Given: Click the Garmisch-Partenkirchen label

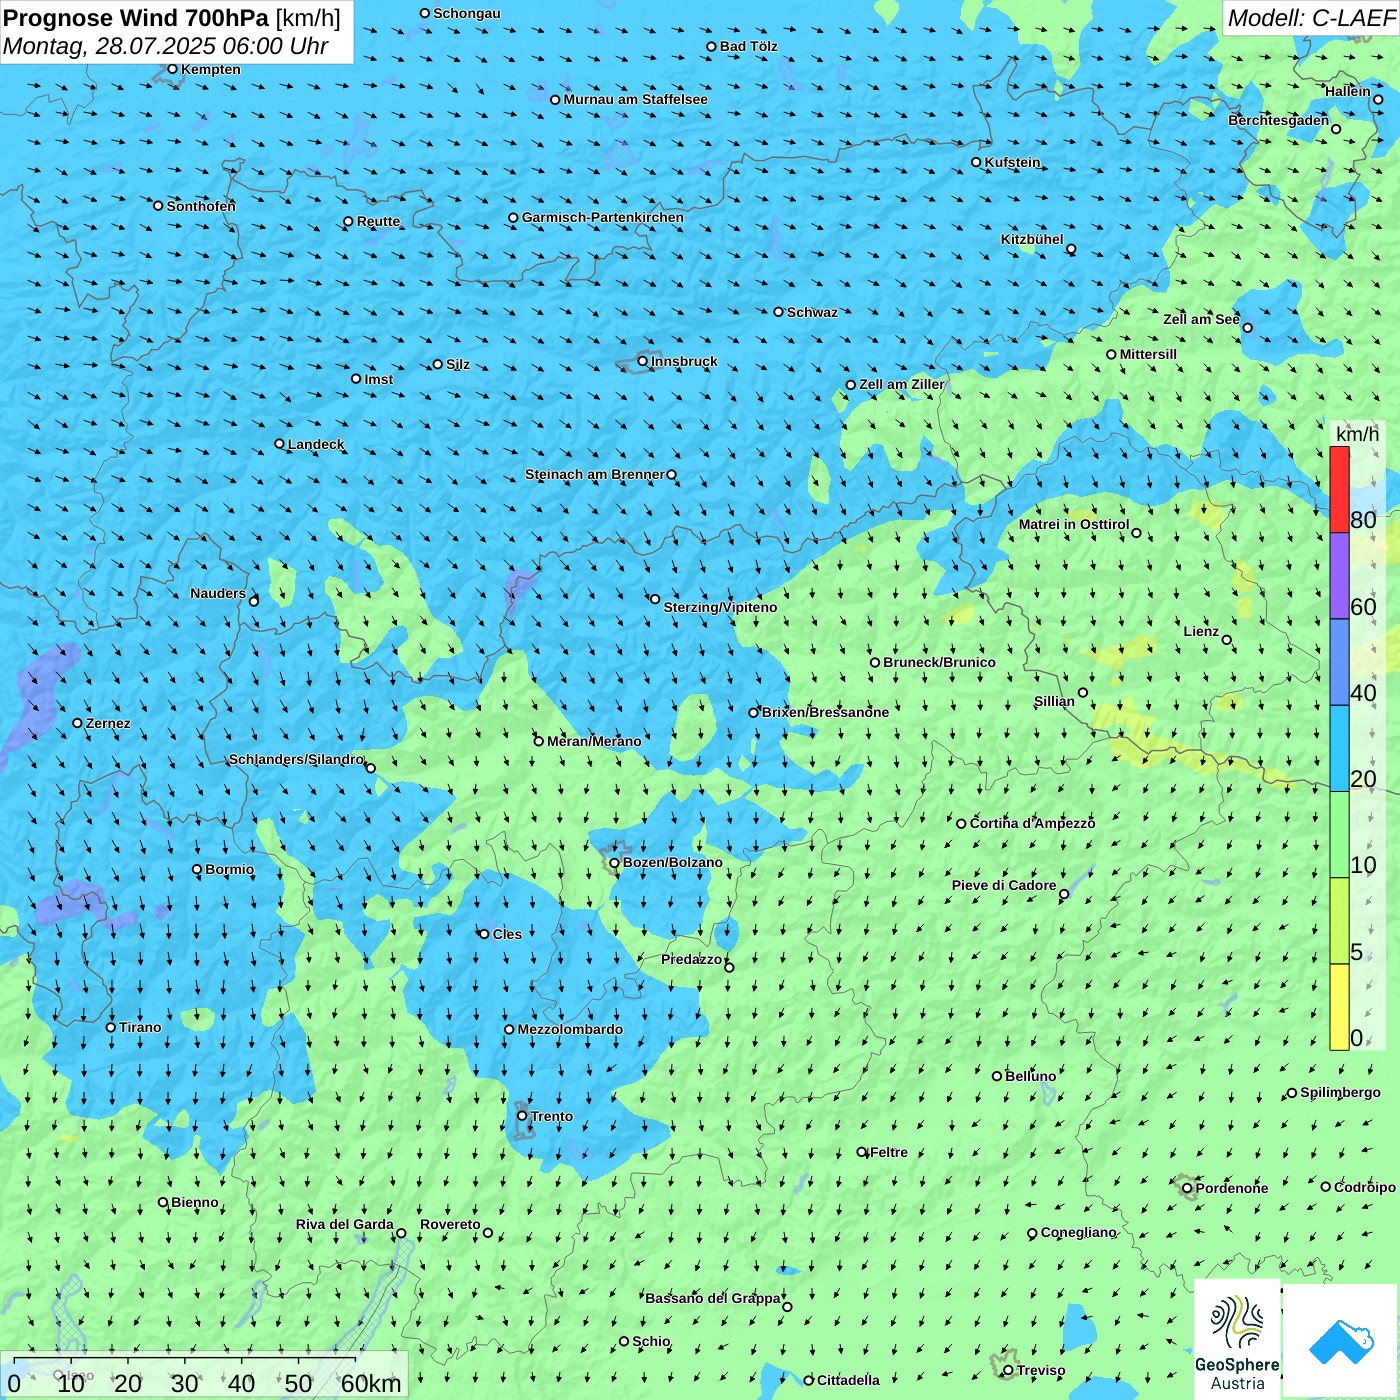Looking at the screenshot, I should pos(603,217).
